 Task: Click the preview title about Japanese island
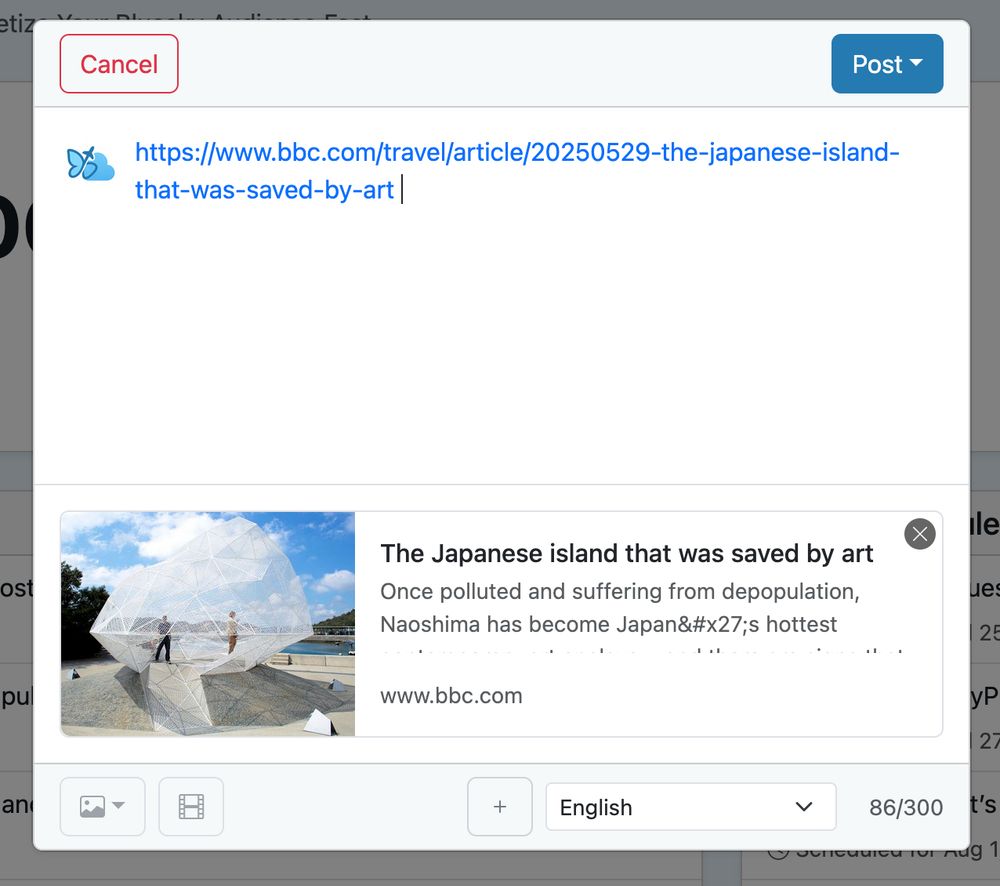coord(626,554)
